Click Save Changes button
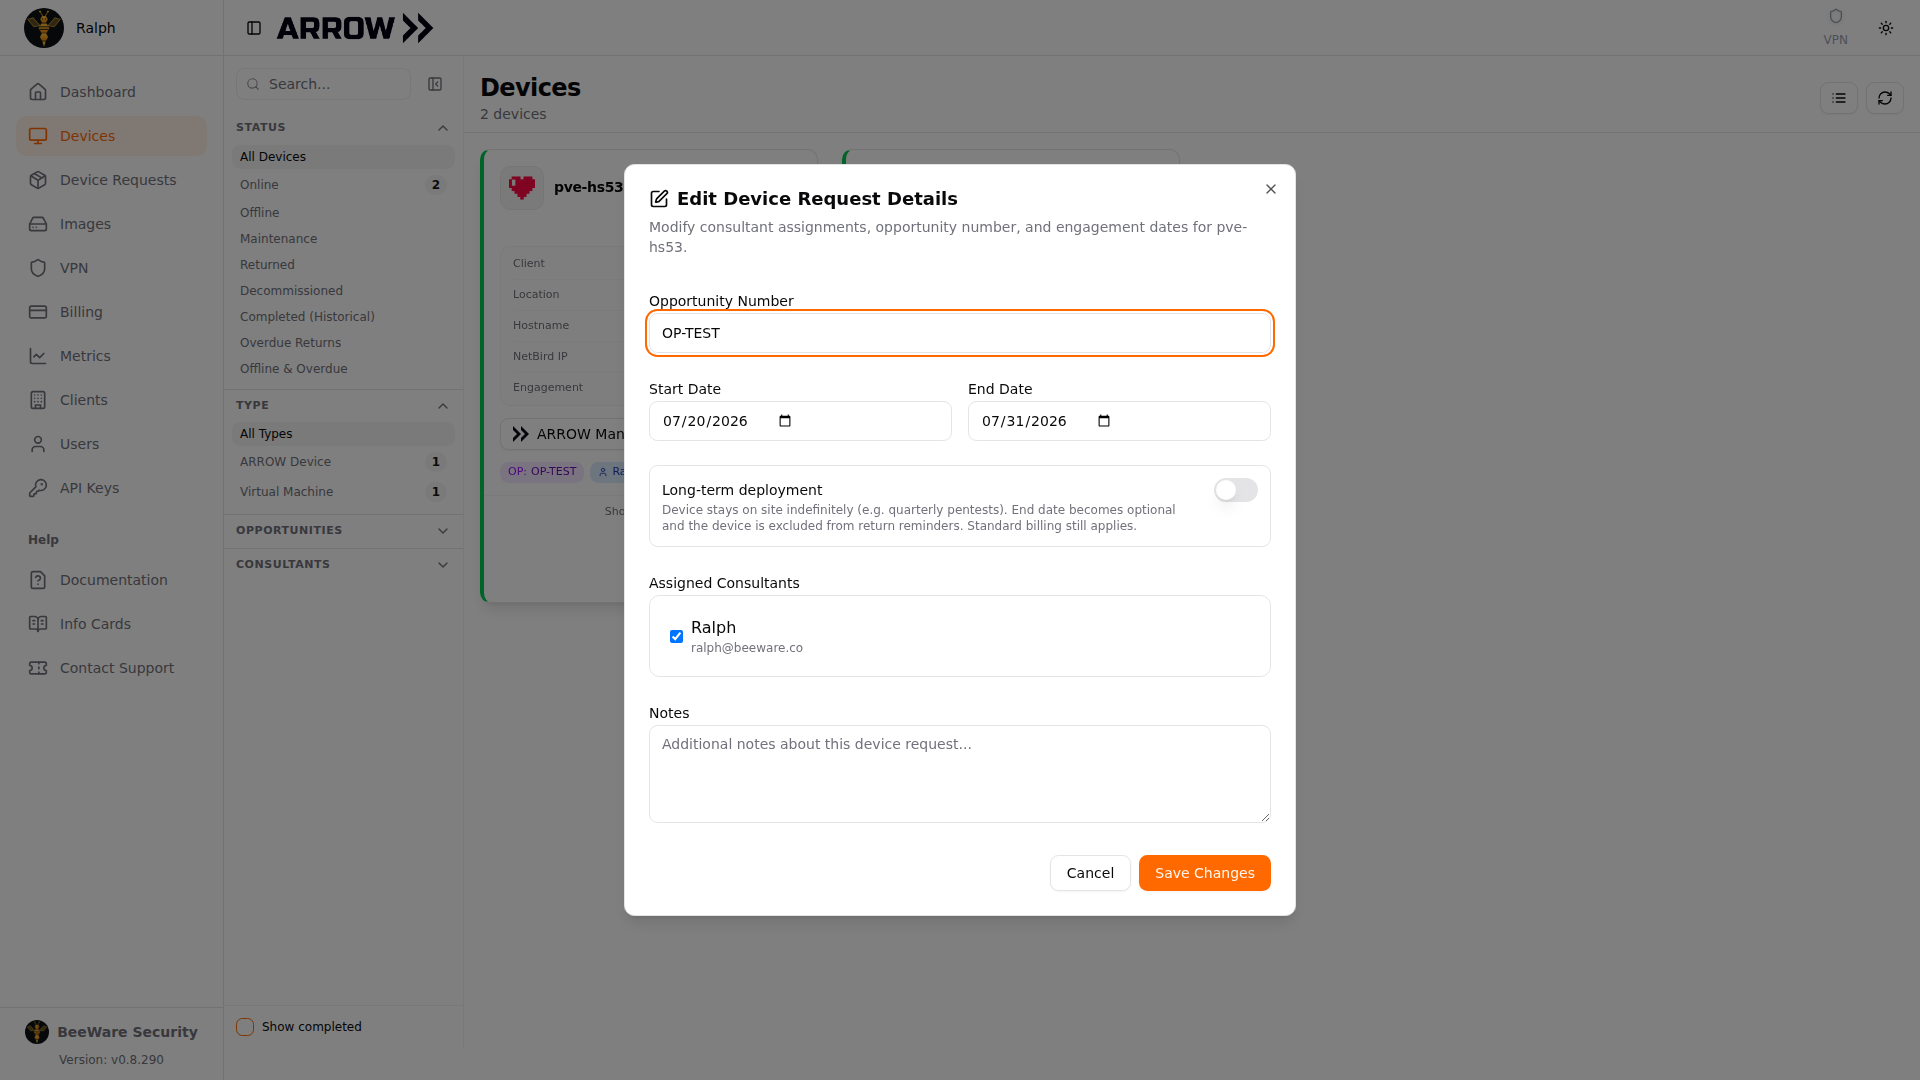This screenshot has width=1920, height=1080. tap(1204, 873)
